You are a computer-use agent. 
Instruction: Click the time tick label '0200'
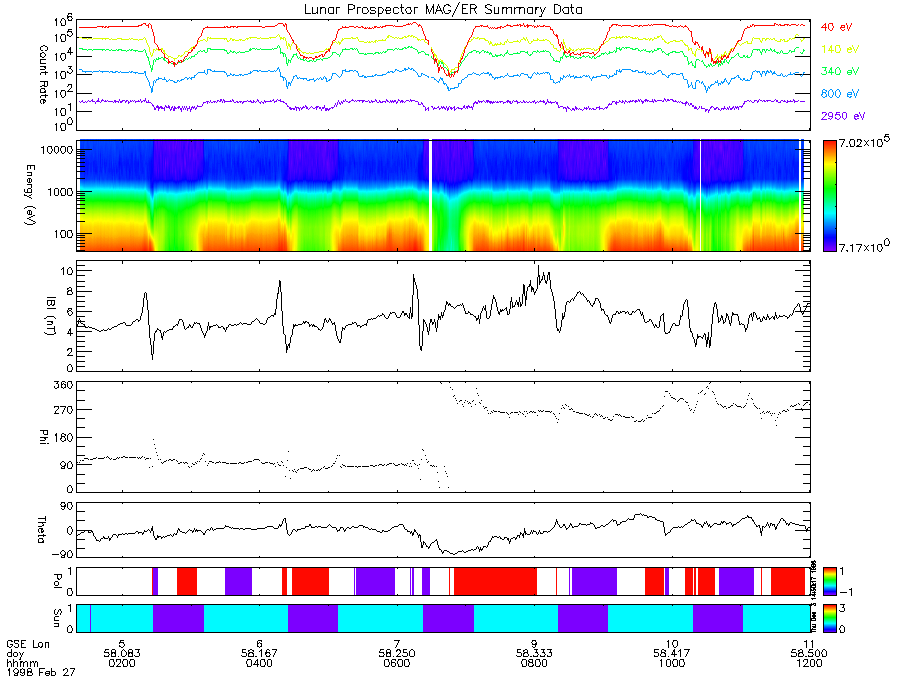pyautogui.click(x=122, y=663)
